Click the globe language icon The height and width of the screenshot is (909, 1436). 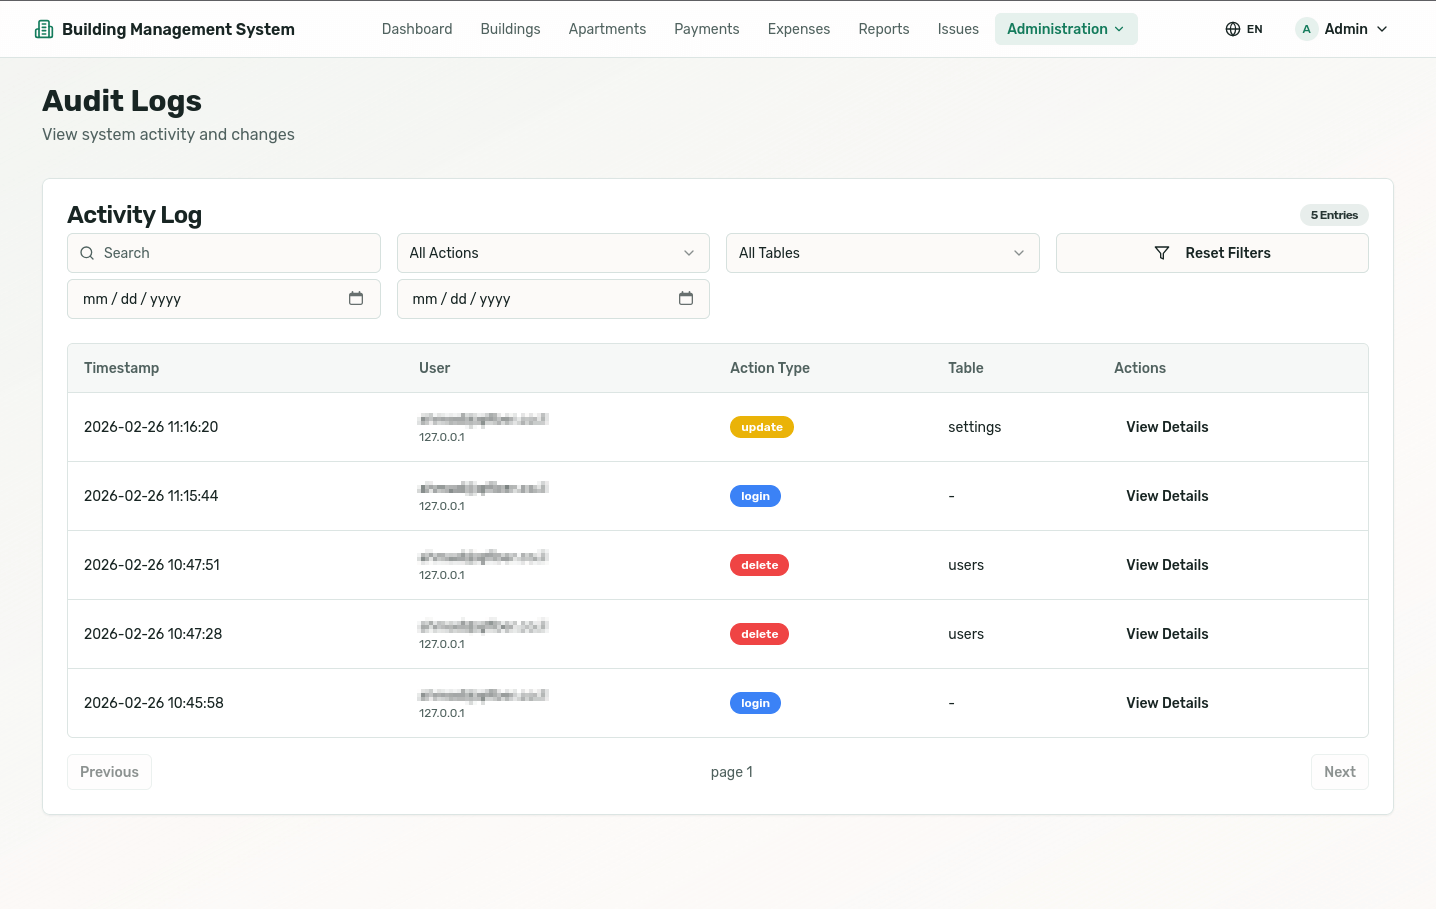click(1233, 29)
